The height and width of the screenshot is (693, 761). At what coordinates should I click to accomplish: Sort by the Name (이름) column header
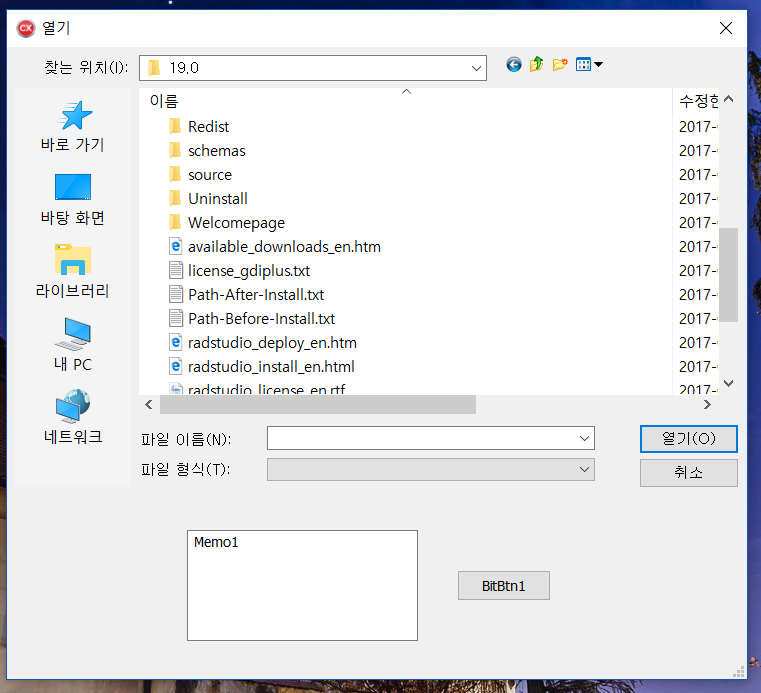tap(164, 101)
